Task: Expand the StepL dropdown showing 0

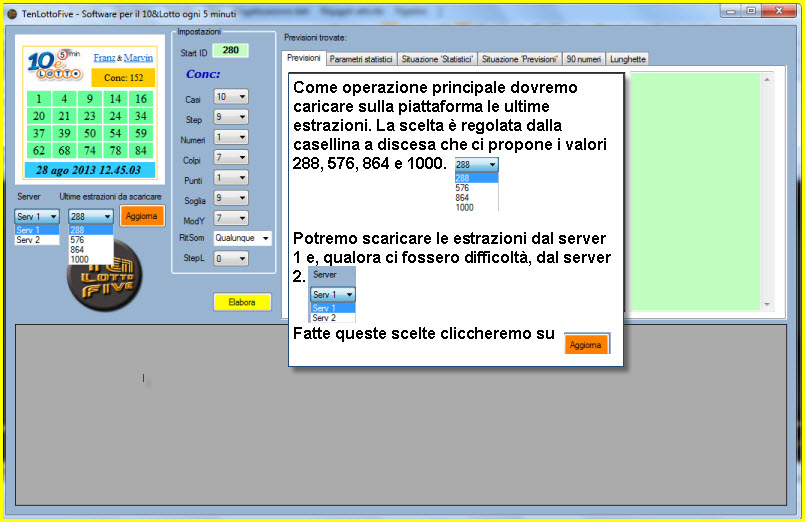Action: coord(231,258)
